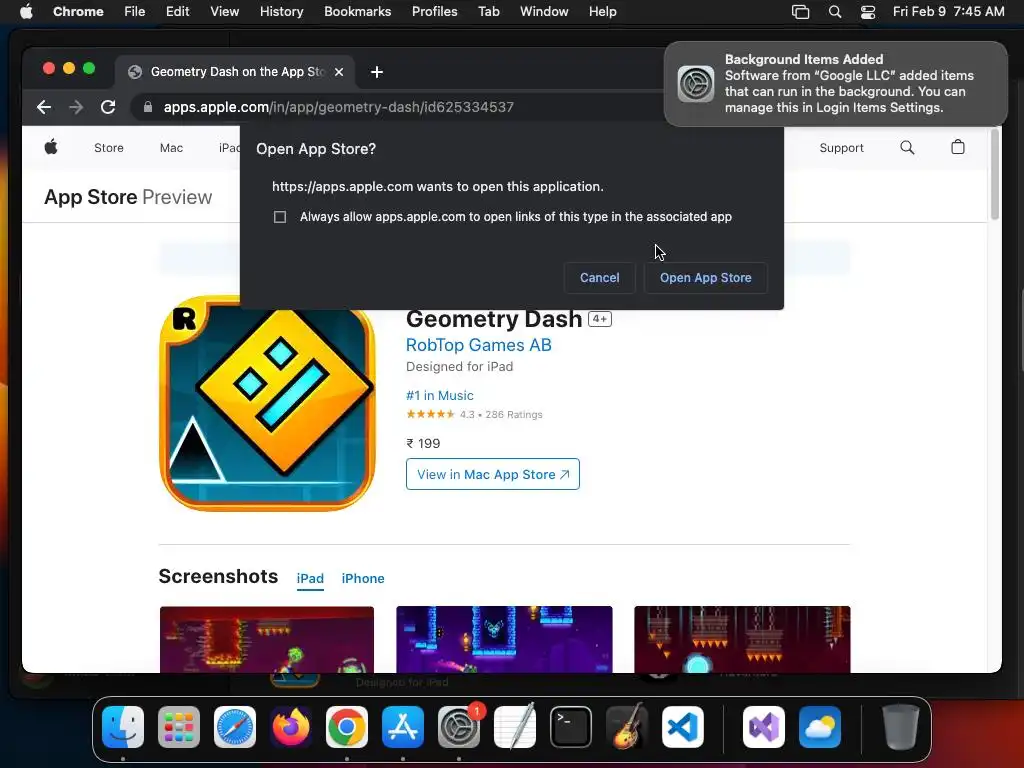Open Spotlight search in menu bar
This screenshot has height=768, width=1024.
coord(835,12)
